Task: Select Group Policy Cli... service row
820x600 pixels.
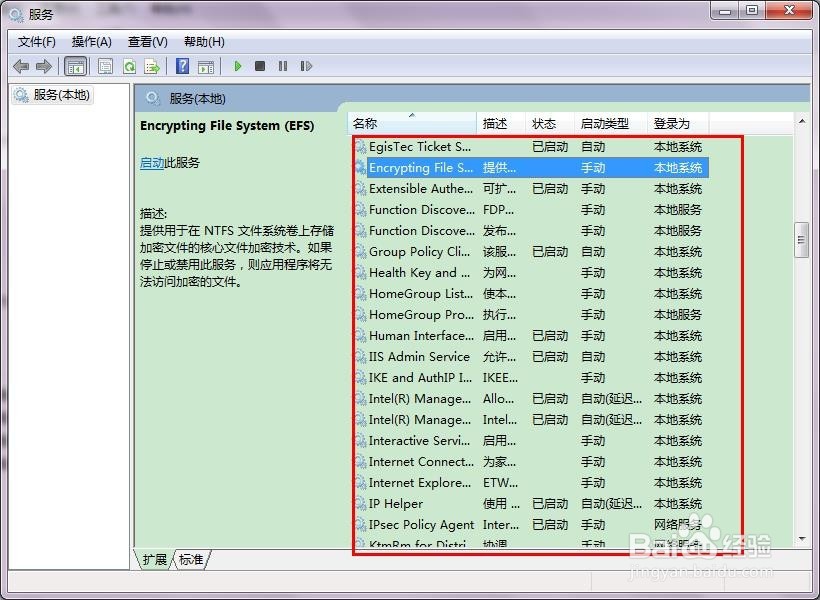Action: [x=531, y=252]
